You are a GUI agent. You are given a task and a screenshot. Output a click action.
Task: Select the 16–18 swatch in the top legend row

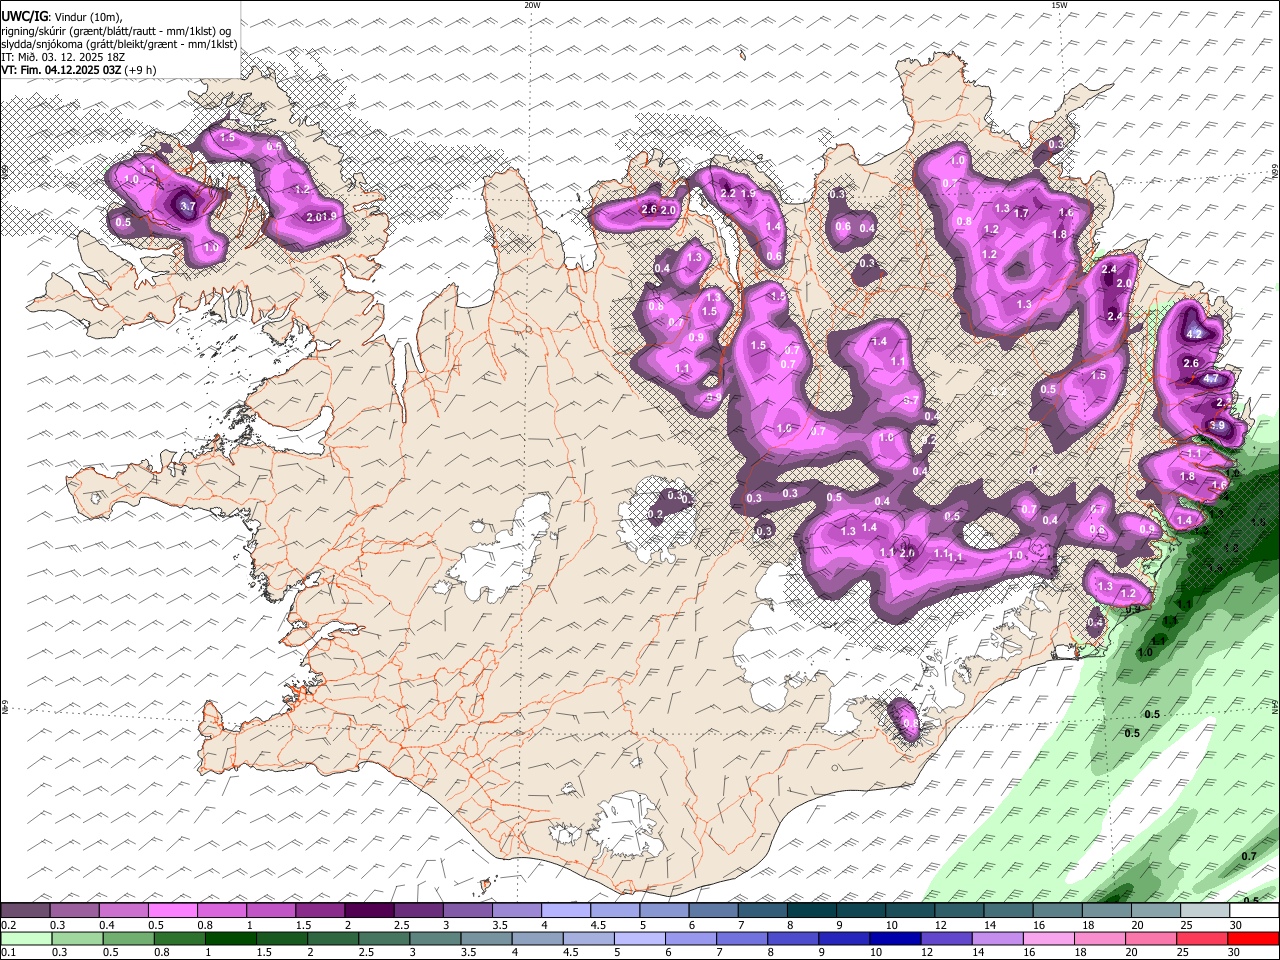coord(1058,911)
